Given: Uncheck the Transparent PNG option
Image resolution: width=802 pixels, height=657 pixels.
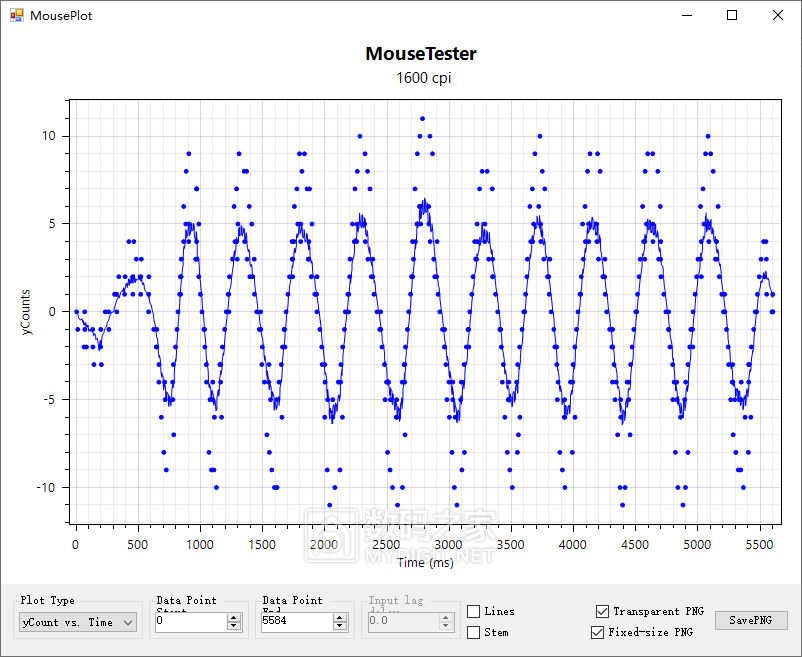Looking at the screenshot, I should coord(603,611).
